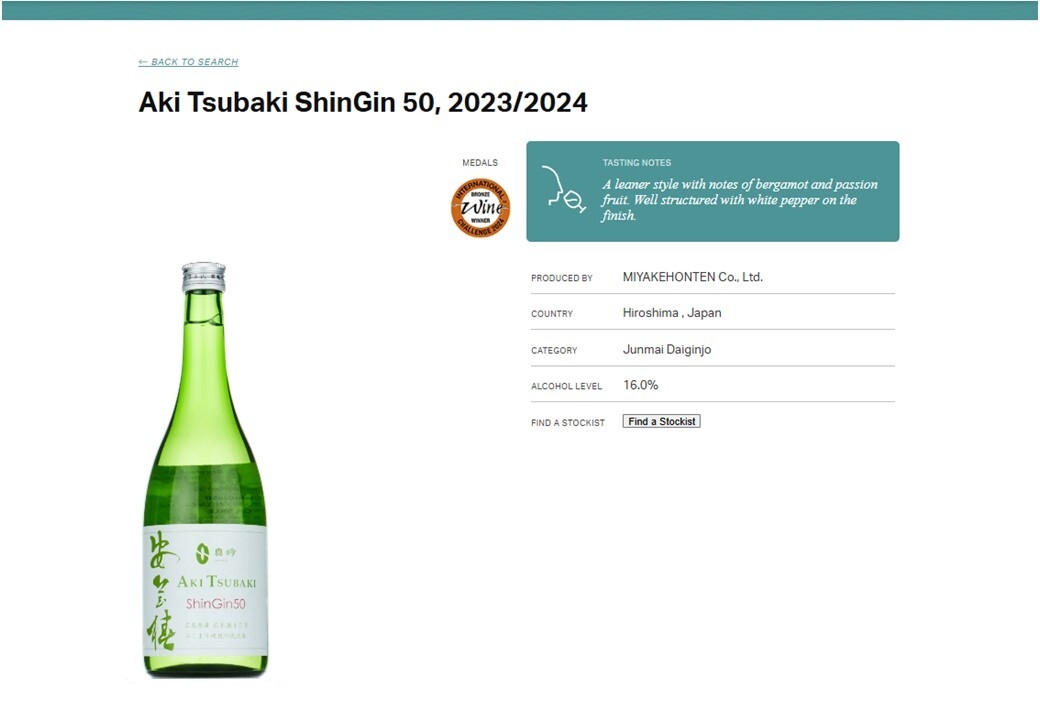Viewport: 1040px width, 720px height.
Task: Click the Produced By label
Action: (562, 278)
